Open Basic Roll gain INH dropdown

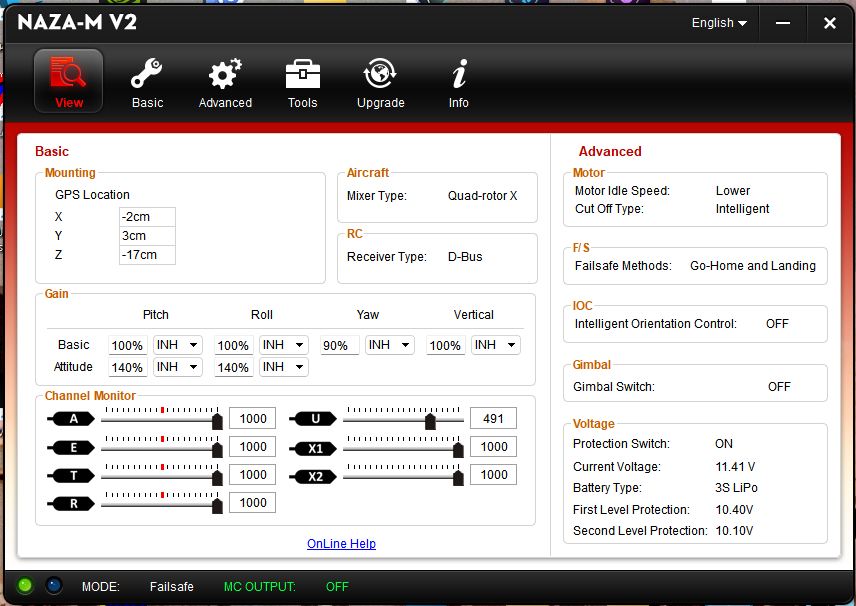[283, 345]
